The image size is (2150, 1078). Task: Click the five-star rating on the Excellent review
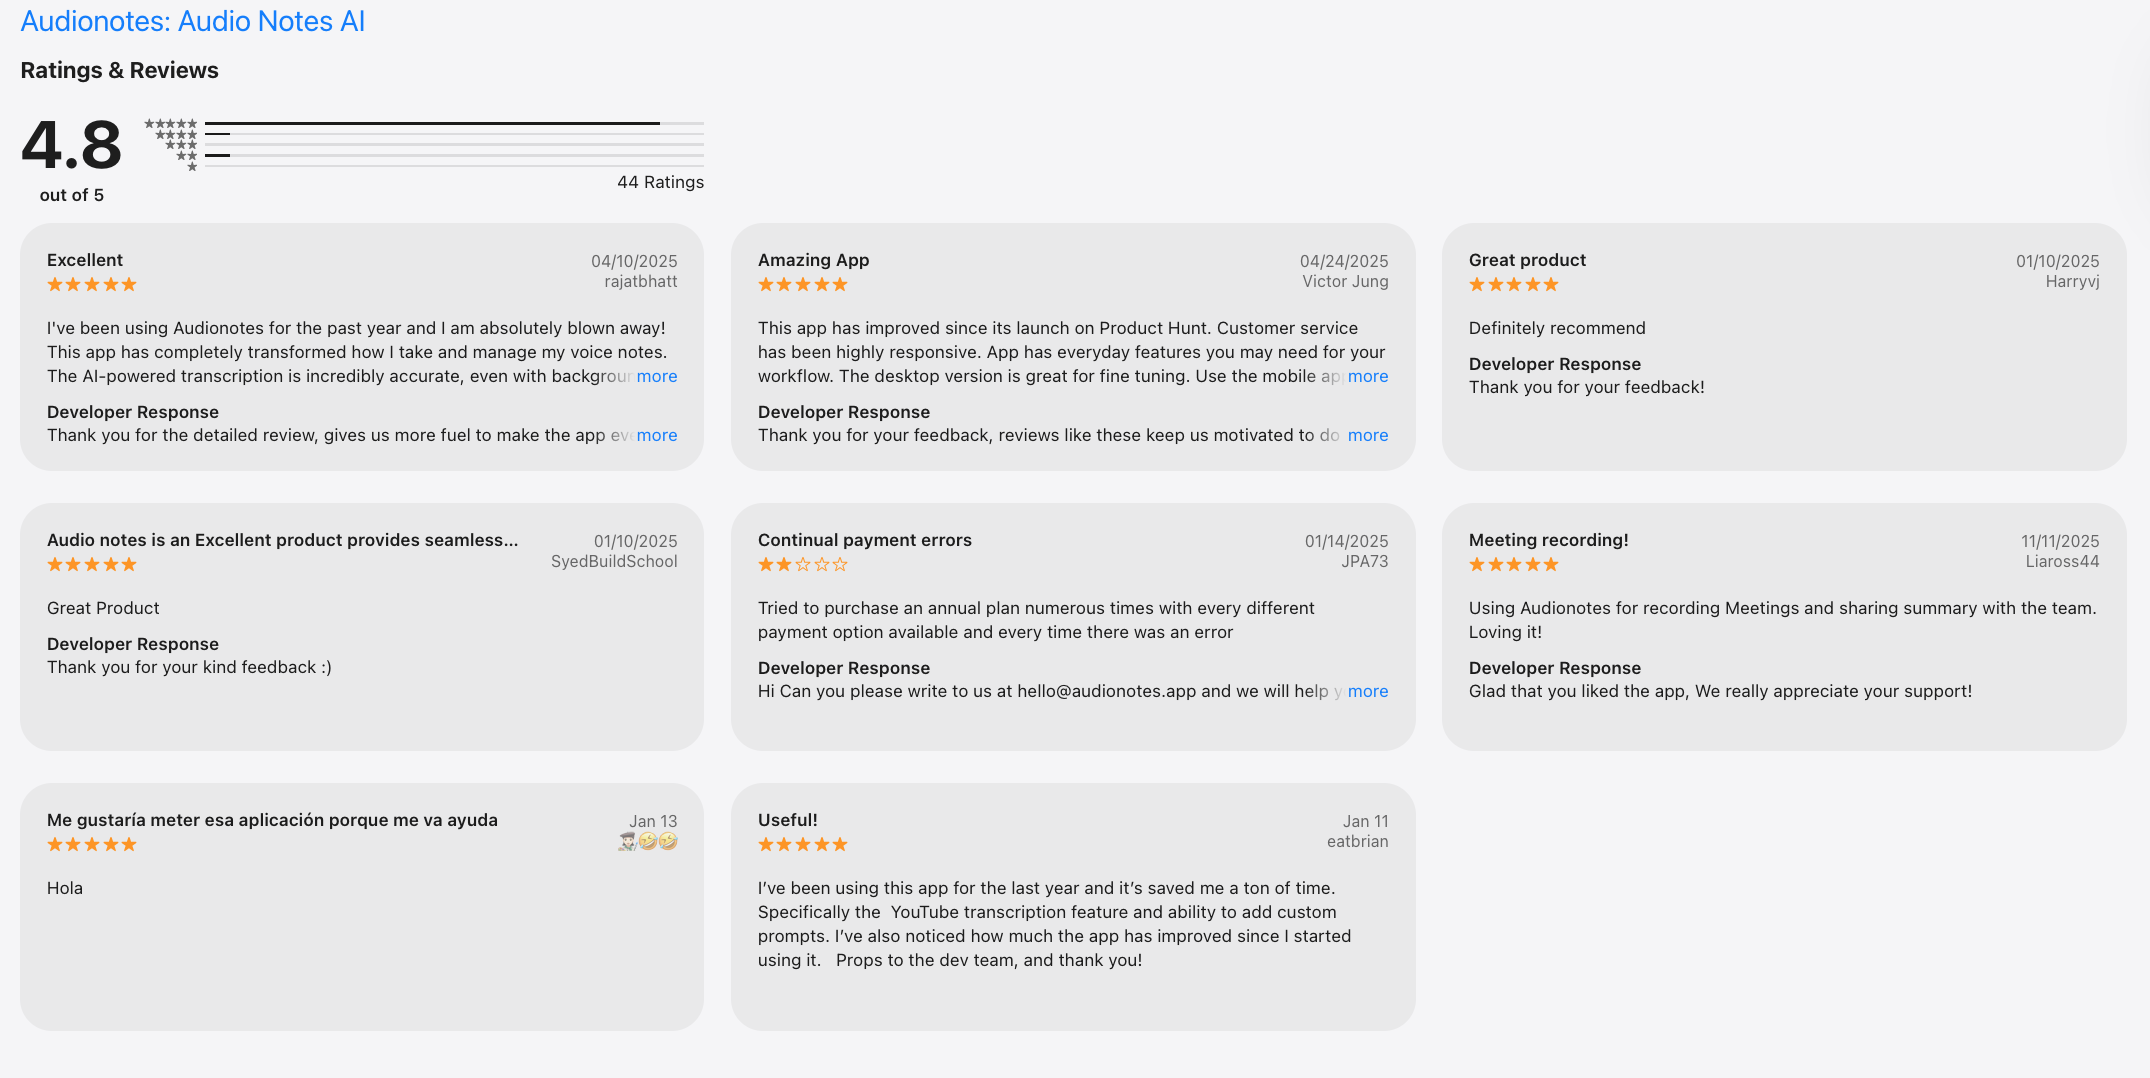point(91,284)
